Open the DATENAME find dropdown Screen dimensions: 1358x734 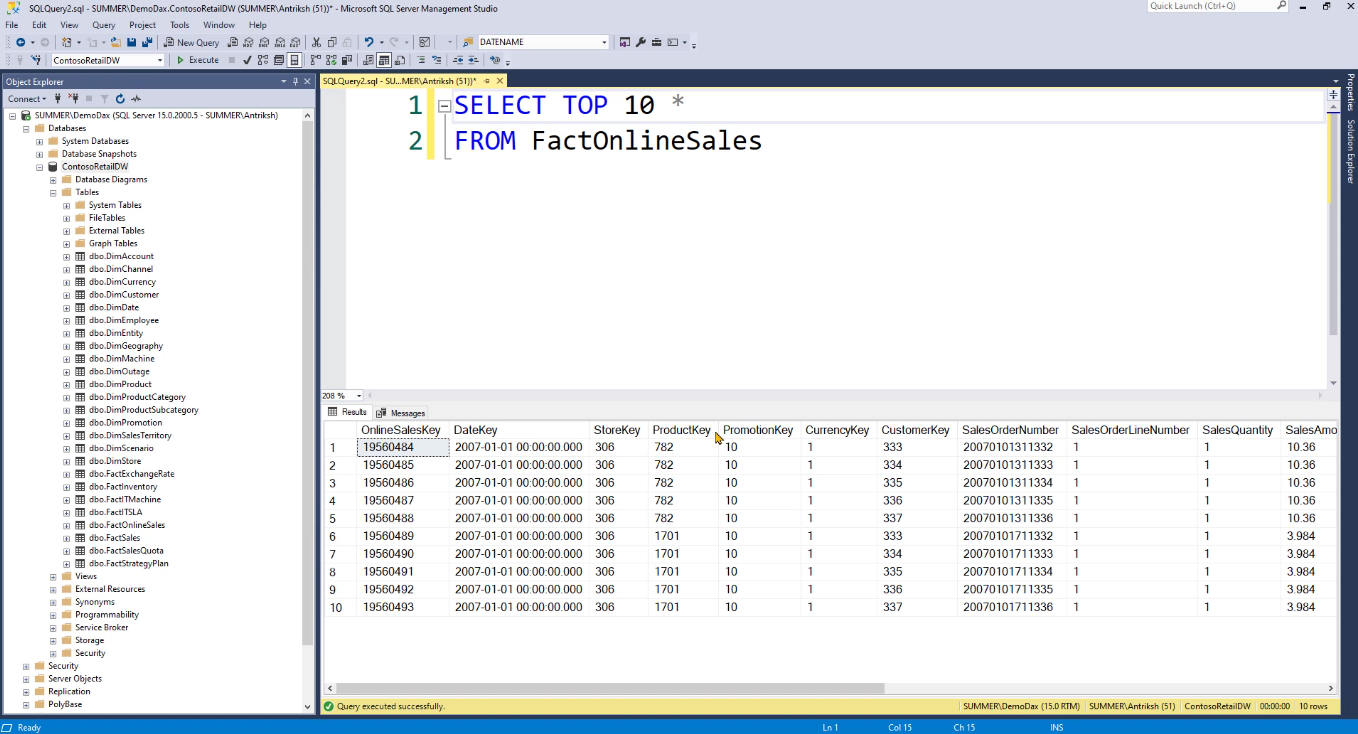click(x=604, y=42)
